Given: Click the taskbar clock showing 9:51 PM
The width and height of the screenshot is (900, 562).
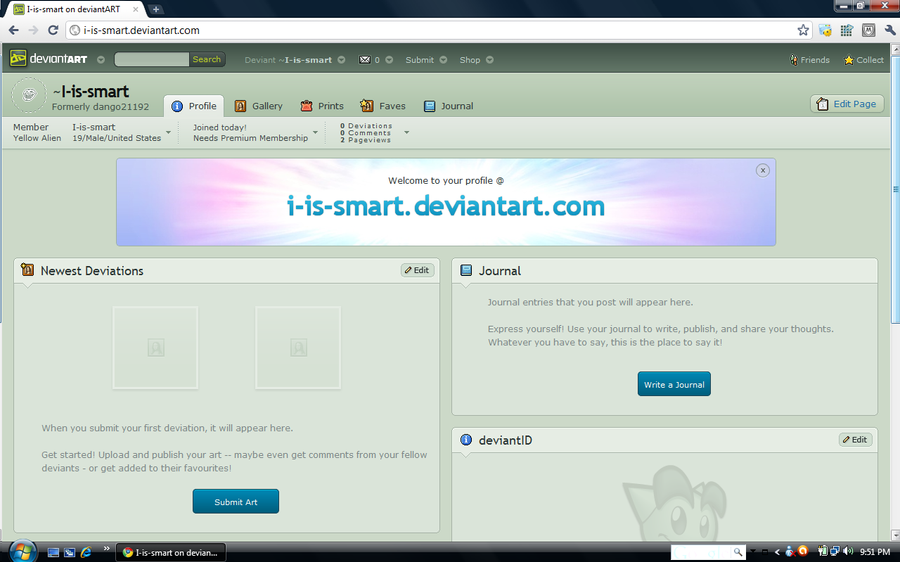Looking at the screenshot, I should point(875,552).
